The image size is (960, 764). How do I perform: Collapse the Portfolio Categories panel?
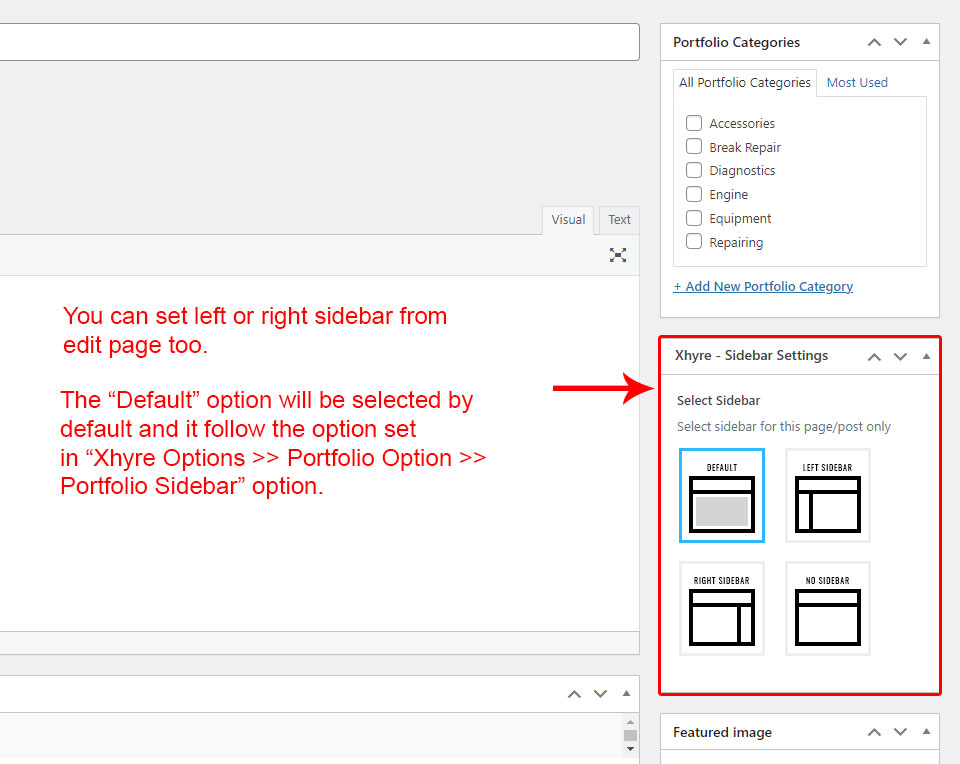coord(926,42)
